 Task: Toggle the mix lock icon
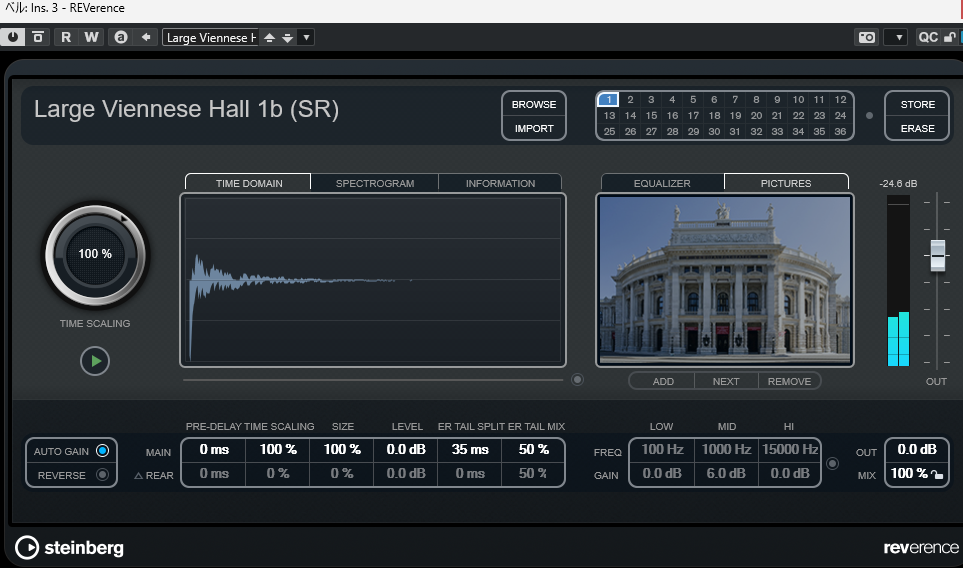coord(937,474)
